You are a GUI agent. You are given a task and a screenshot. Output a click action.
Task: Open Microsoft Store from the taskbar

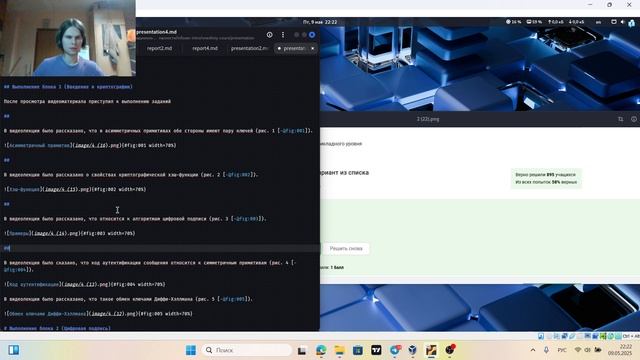(x=358, y=350)
